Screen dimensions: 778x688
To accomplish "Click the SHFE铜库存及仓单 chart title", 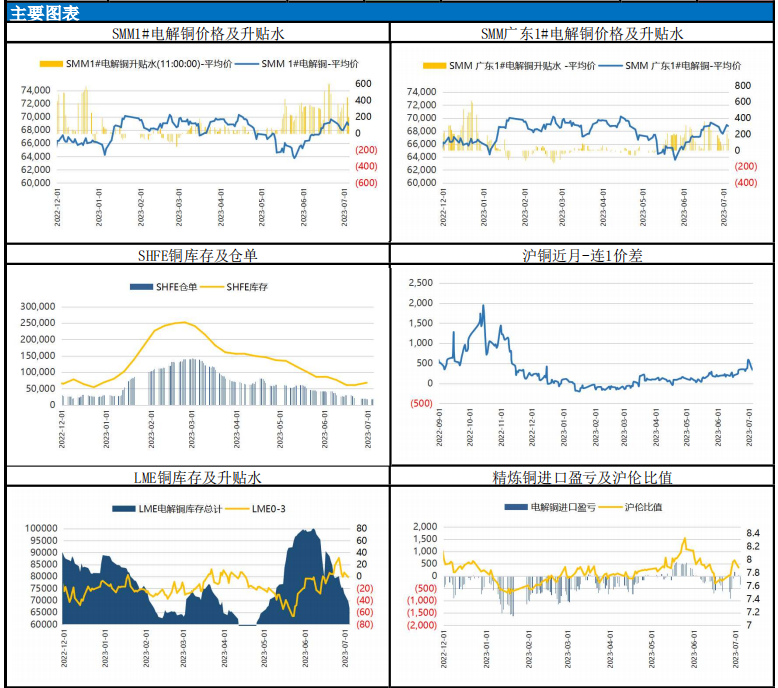I will [197, 256].
